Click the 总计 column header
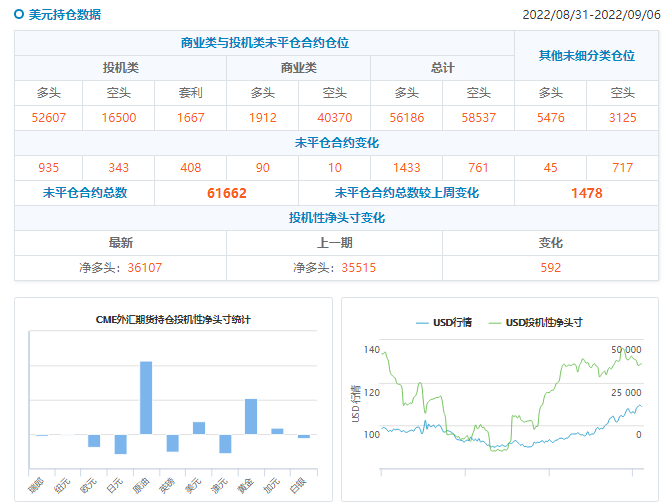The image size is (669, 503). [x=442, y=68]
